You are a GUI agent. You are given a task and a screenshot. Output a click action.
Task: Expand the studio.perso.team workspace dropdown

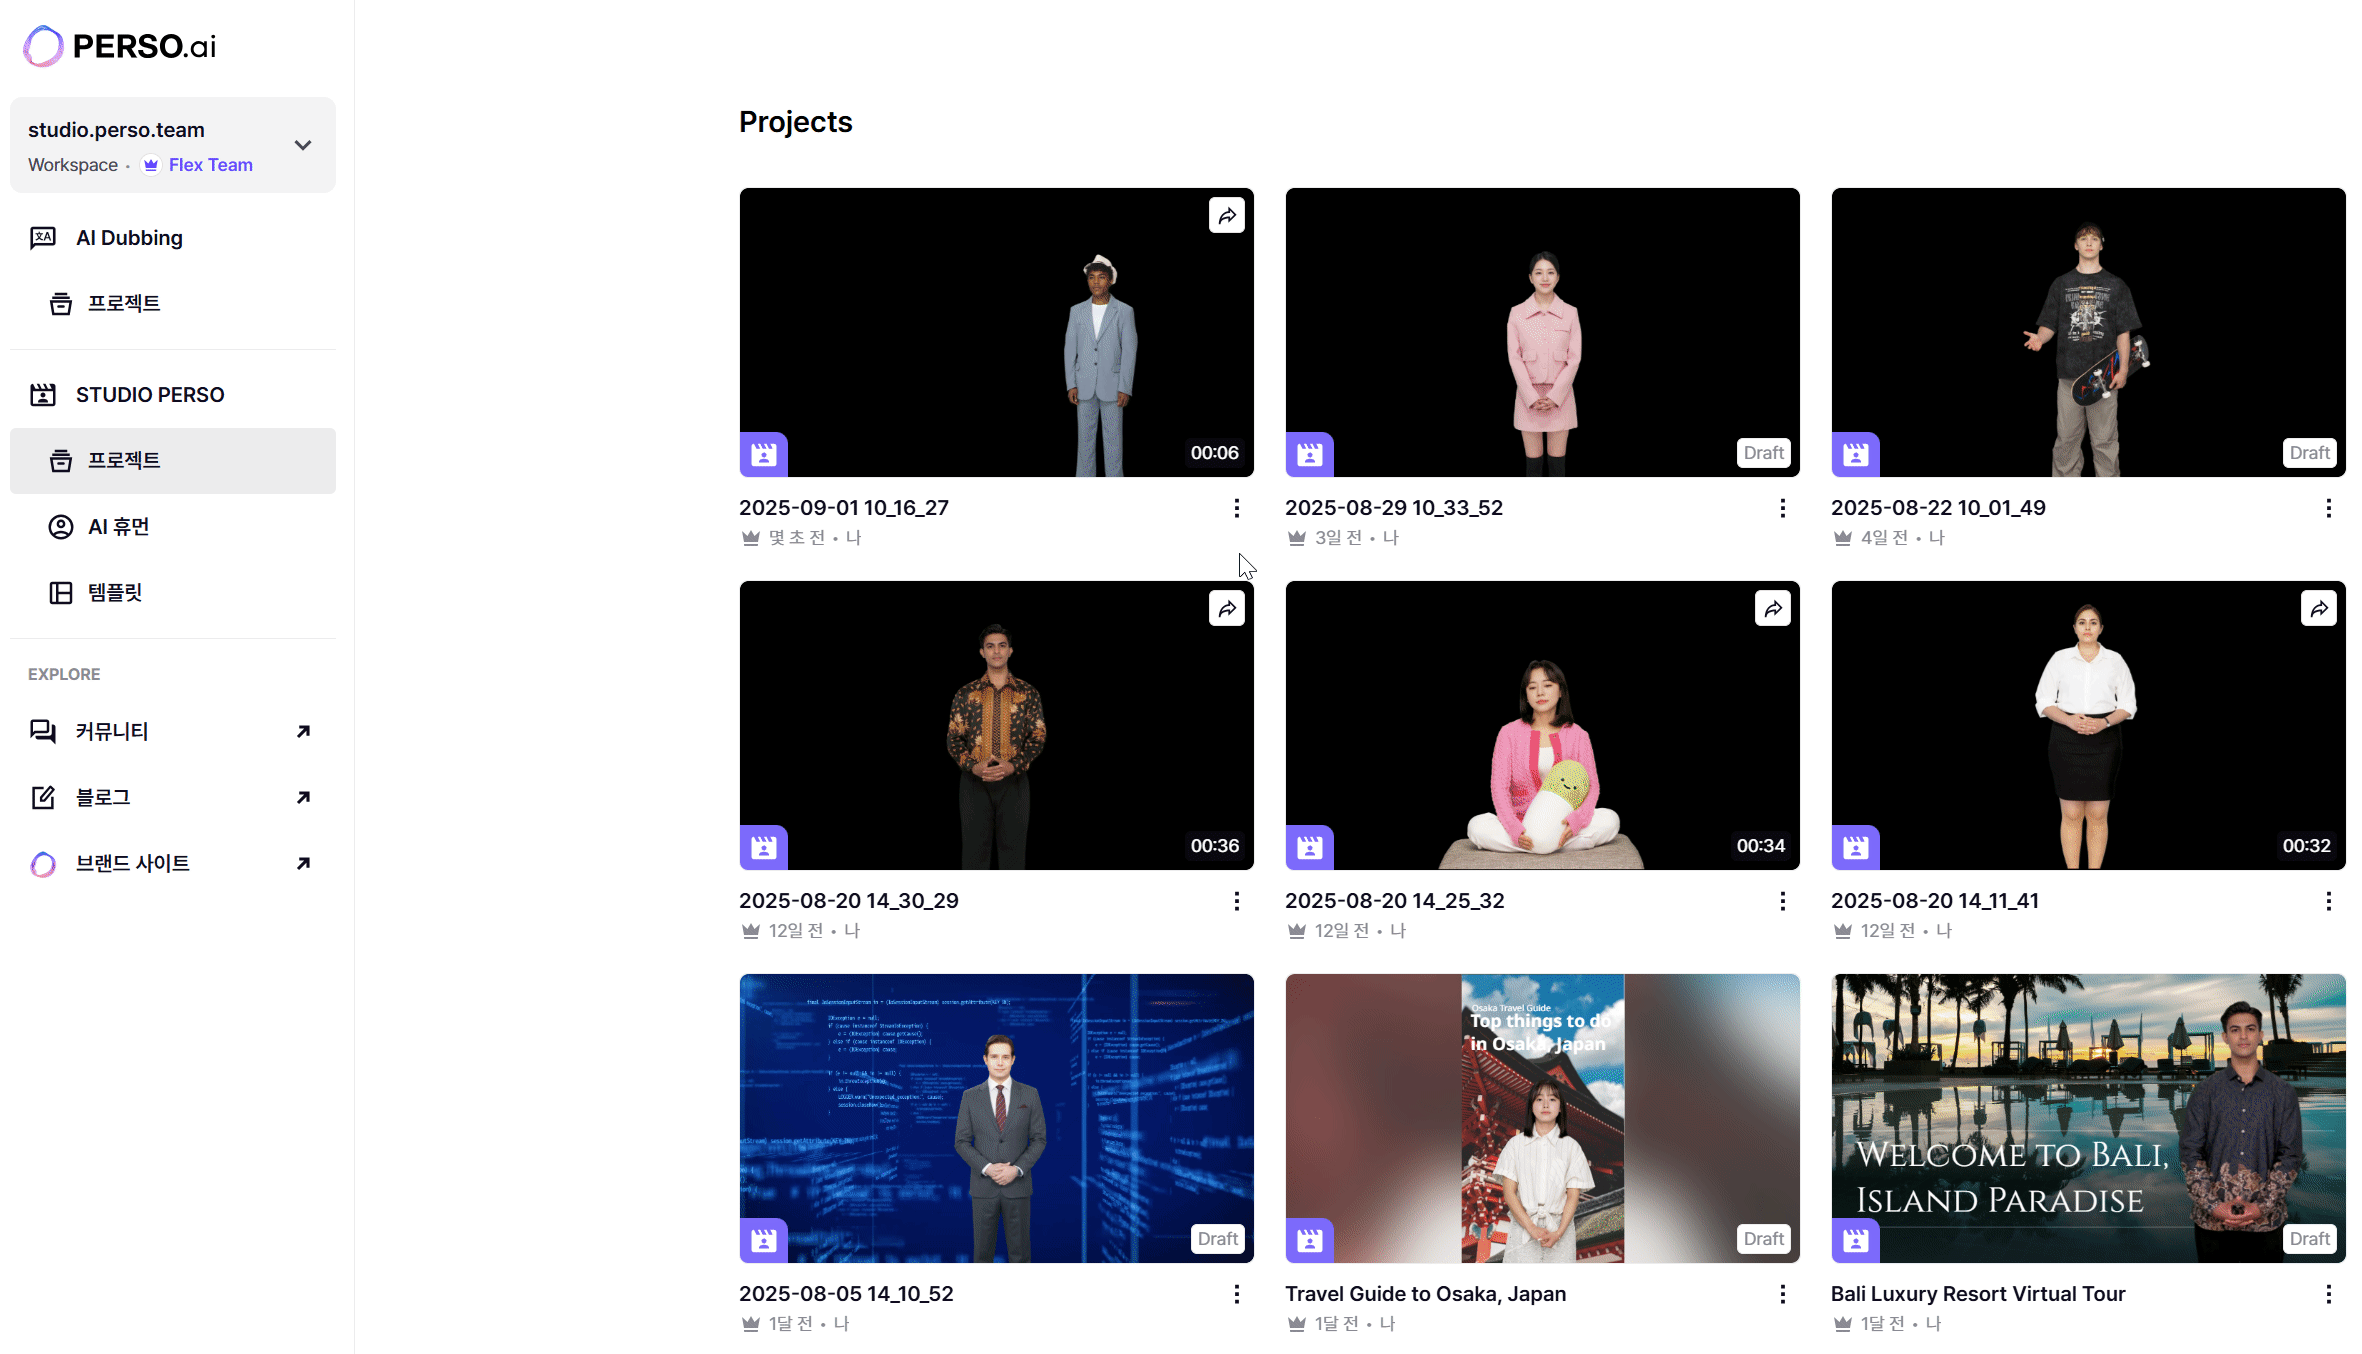click(303, 145)
